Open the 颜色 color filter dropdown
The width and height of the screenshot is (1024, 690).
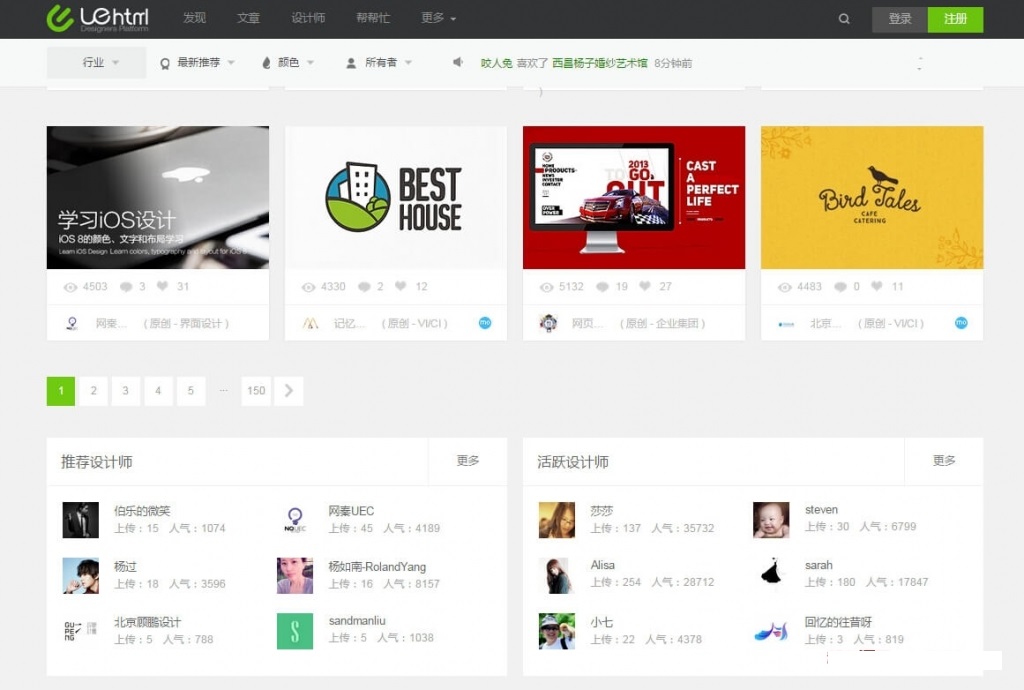(x=288, y=62)
